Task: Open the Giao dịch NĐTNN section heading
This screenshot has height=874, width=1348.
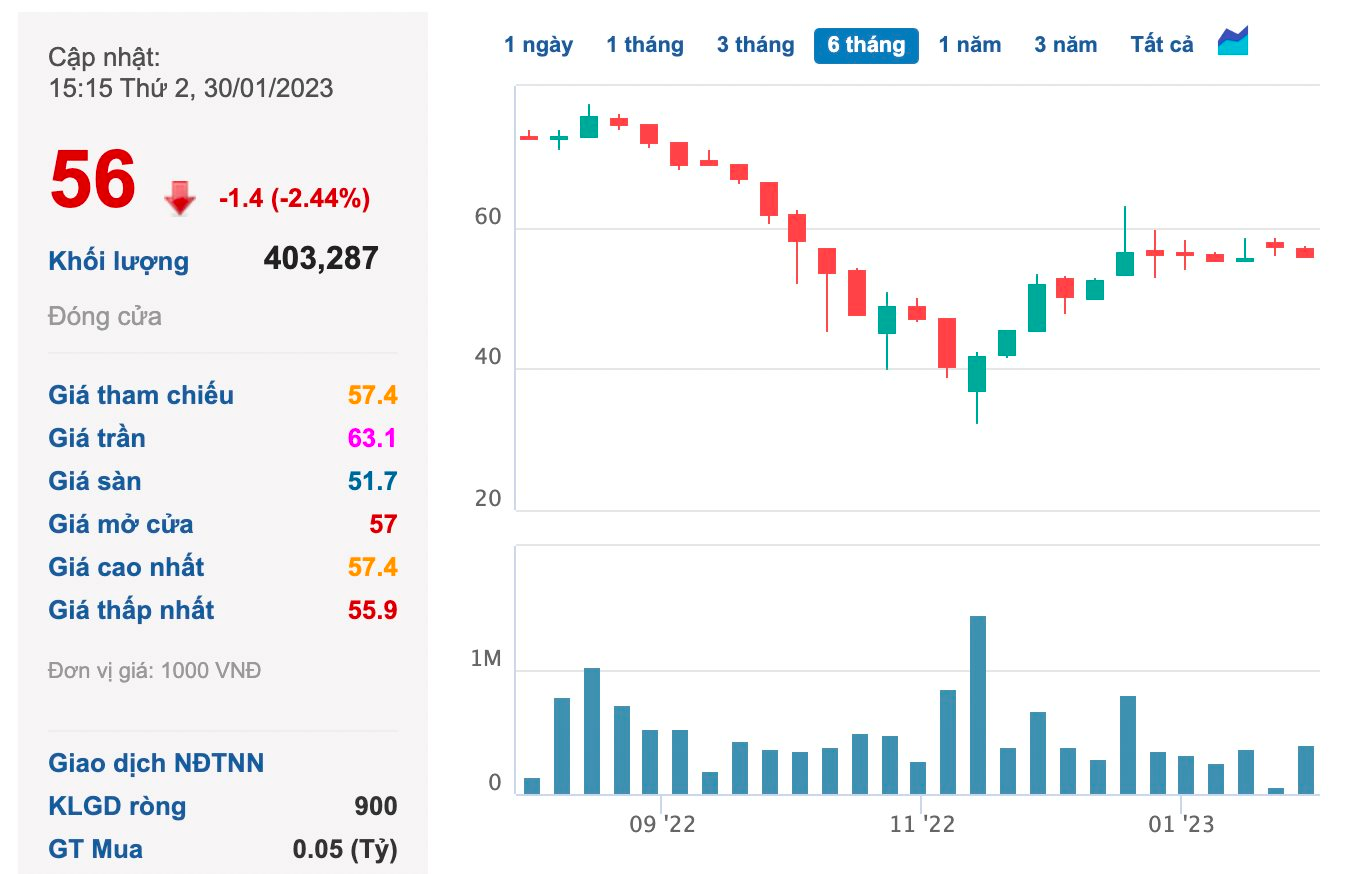Action: 156,764
